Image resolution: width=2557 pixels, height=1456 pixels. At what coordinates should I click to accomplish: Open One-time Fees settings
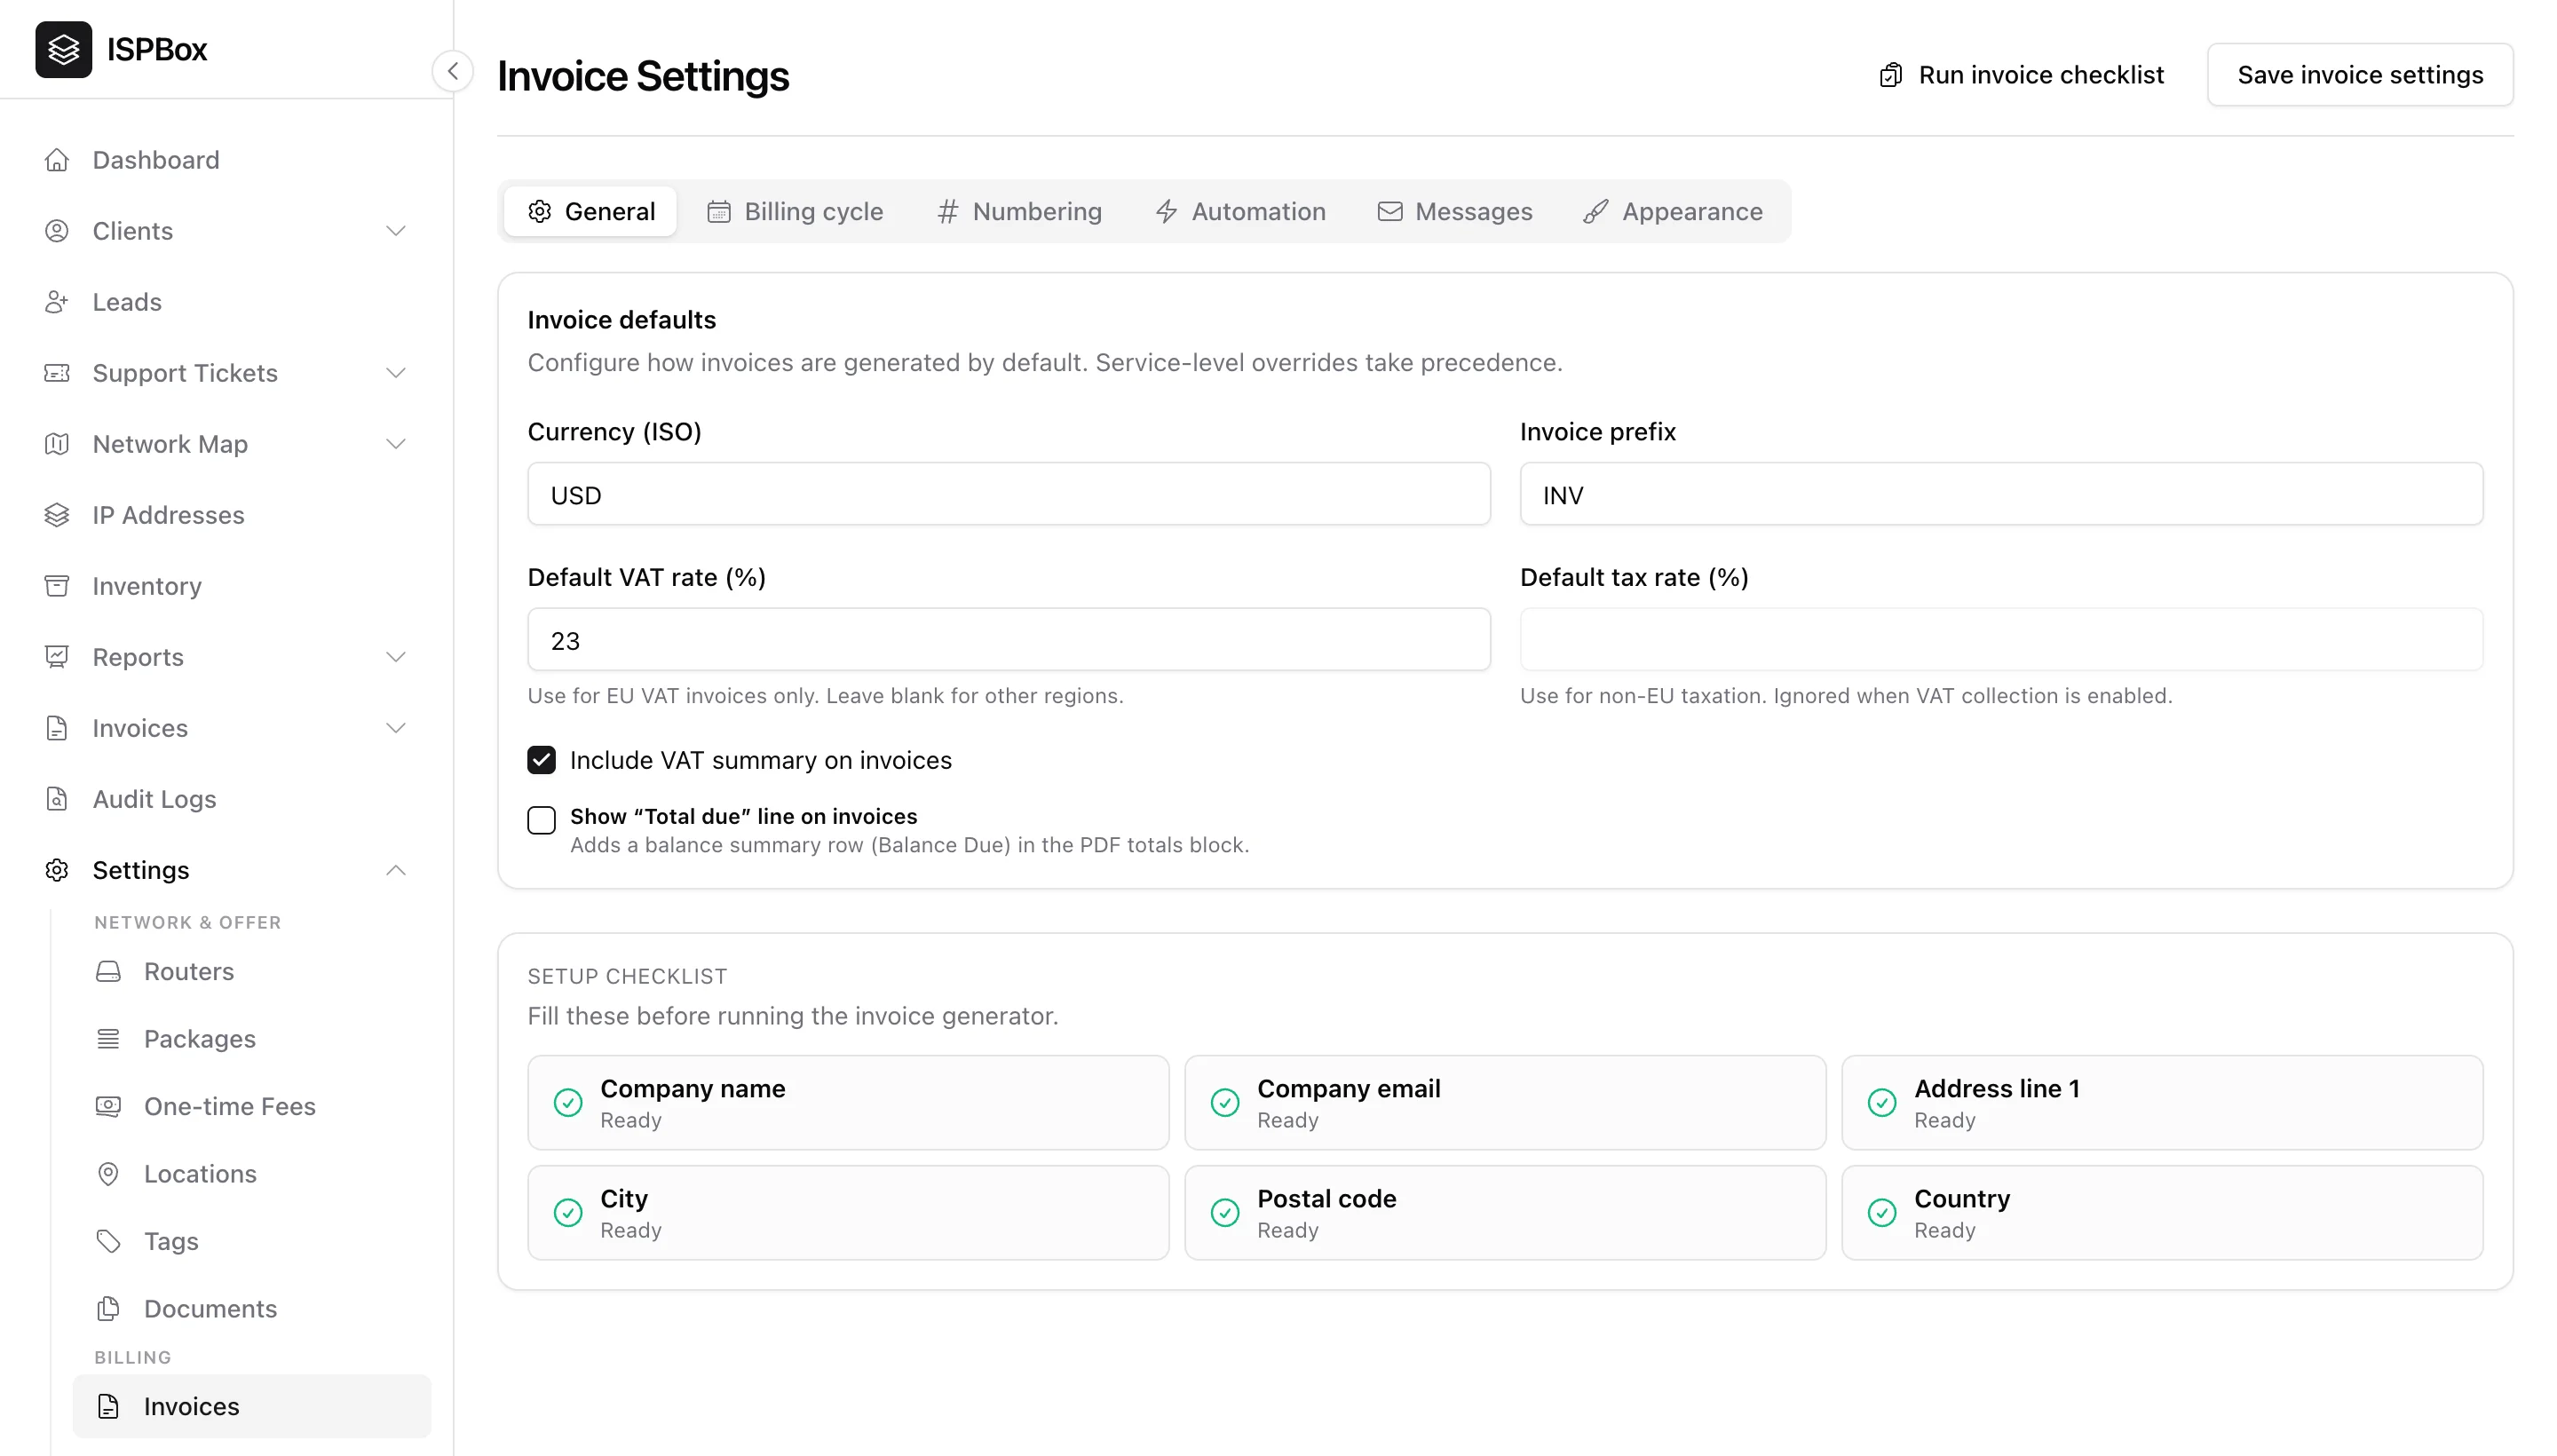coord(252,1106)
